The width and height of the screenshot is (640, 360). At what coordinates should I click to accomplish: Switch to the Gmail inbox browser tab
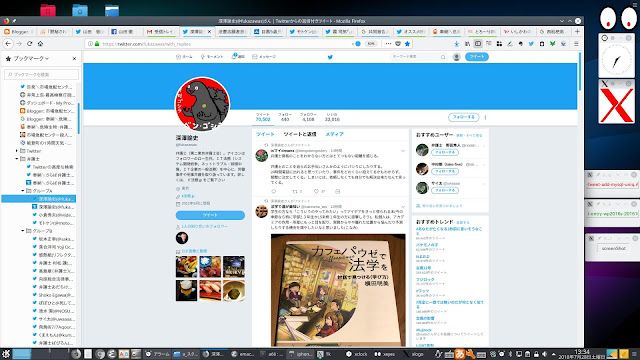point(161,31)
